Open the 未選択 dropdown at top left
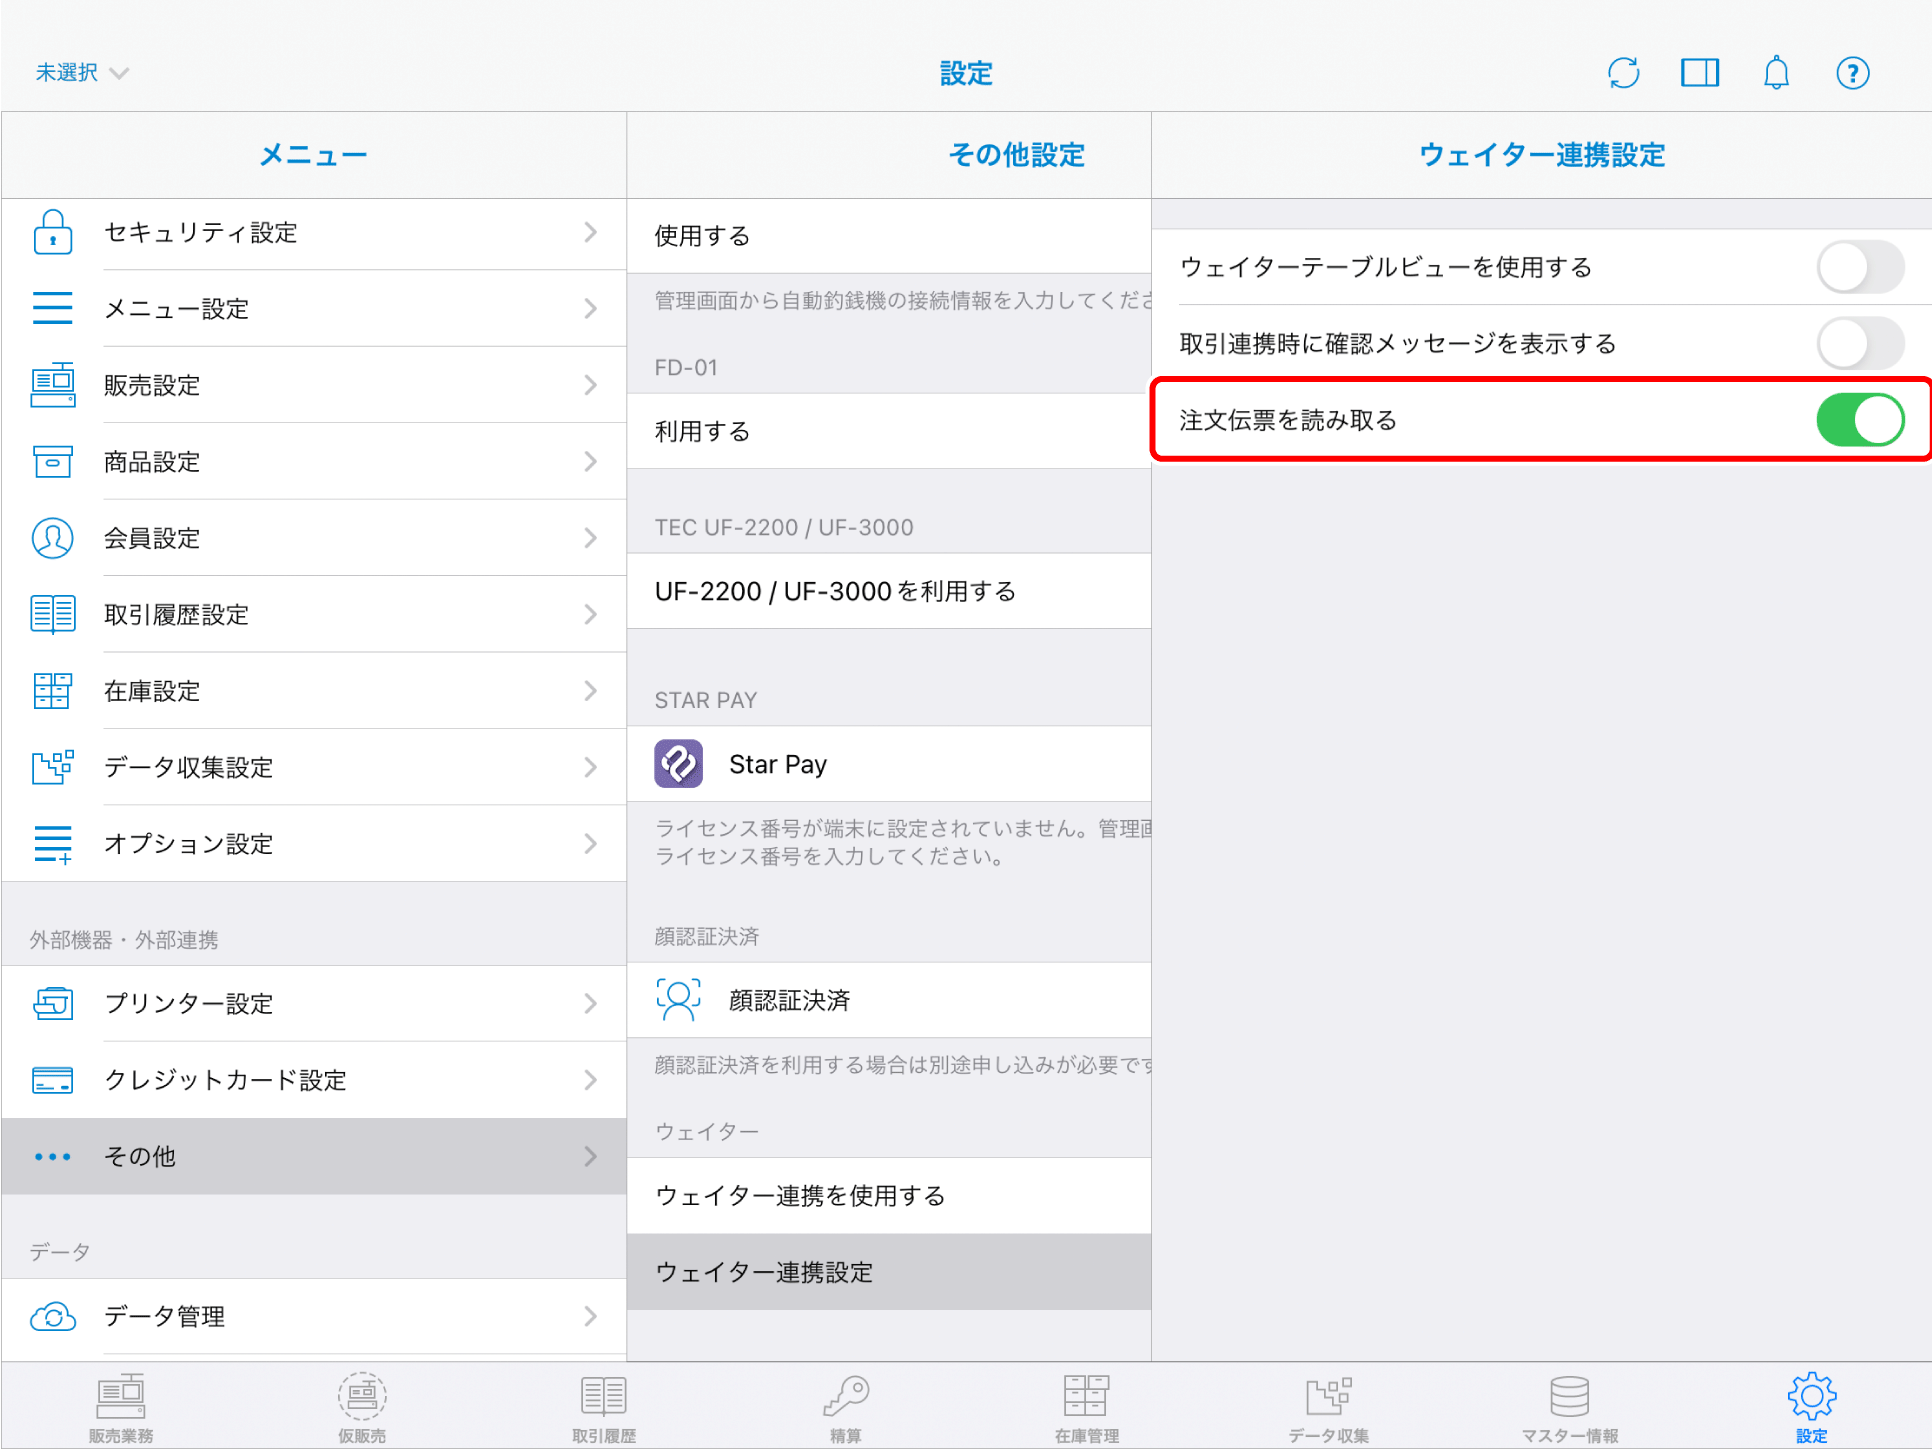 click(x=82, y=73)
